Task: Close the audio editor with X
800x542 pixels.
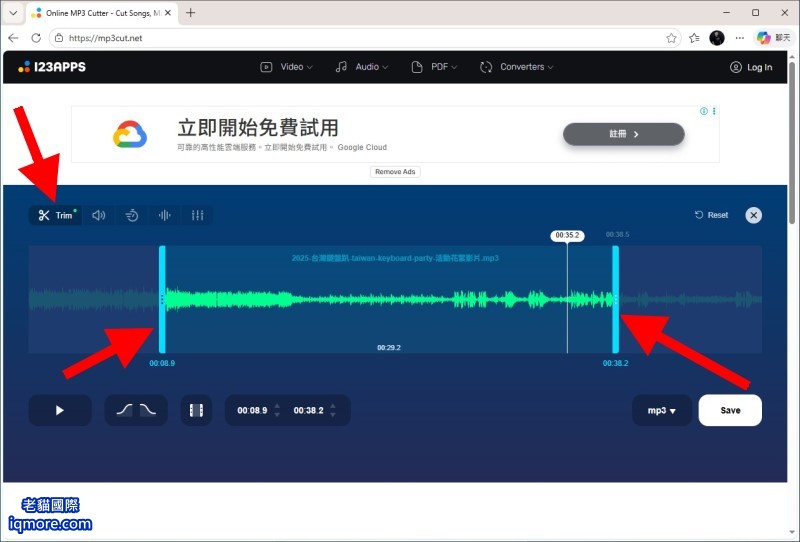Action: coord(754,215)
